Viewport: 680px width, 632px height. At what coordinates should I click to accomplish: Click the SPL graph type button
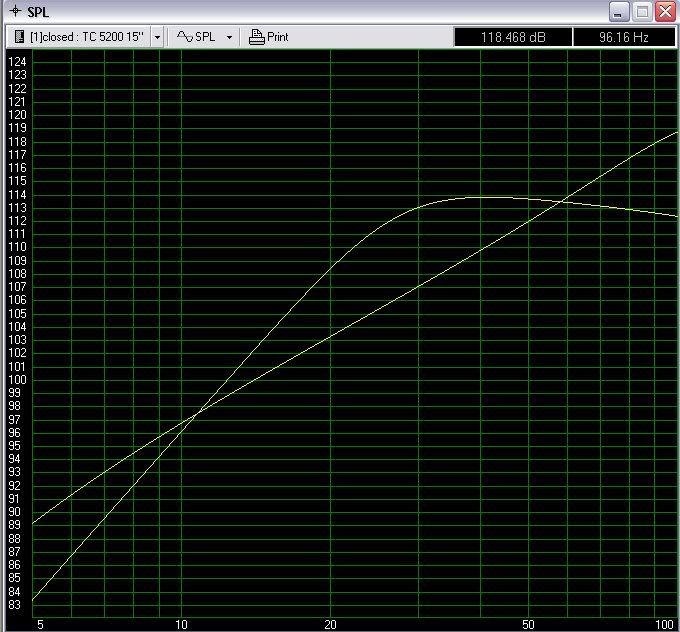pos(196,37)
